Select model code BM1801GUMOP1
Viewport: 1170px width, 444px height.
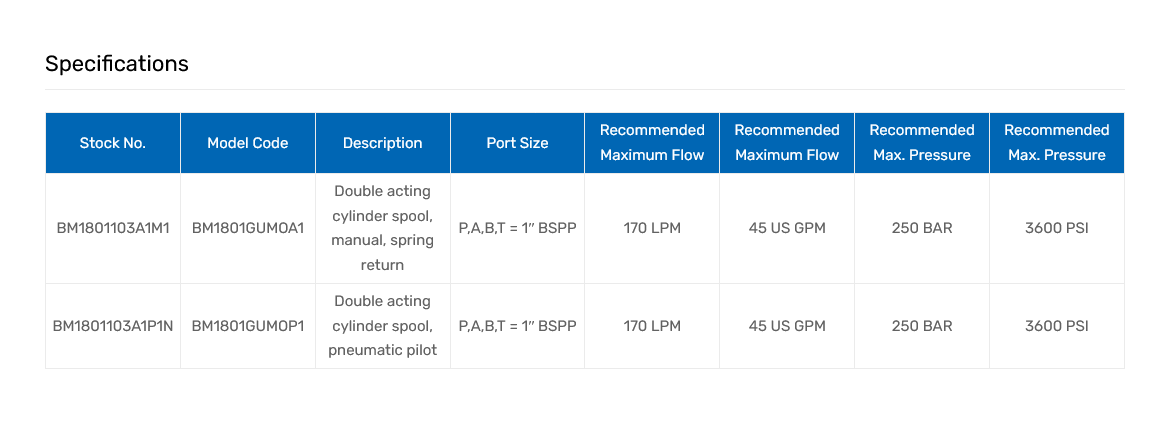pos(248,326)
